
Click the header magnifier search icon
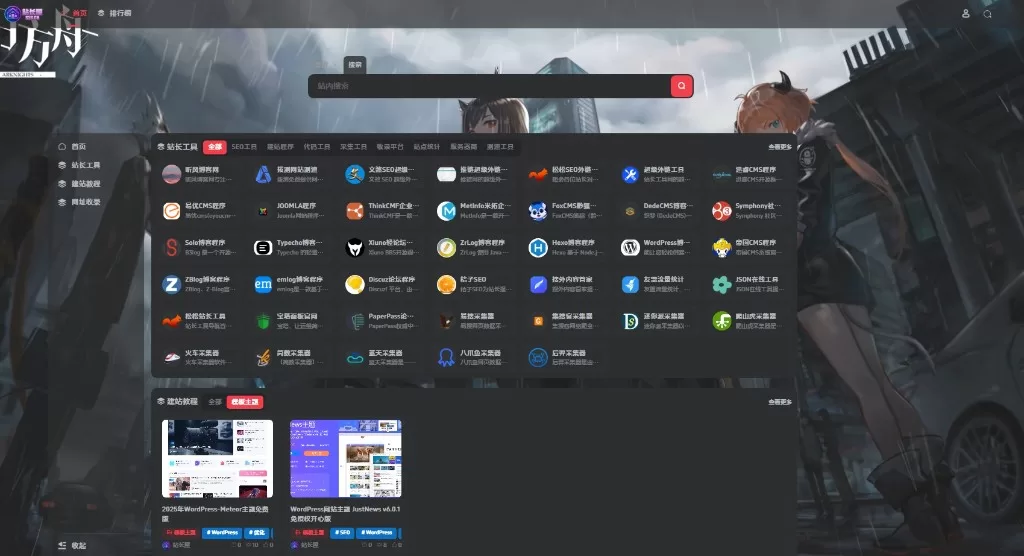tap(988, 14)
